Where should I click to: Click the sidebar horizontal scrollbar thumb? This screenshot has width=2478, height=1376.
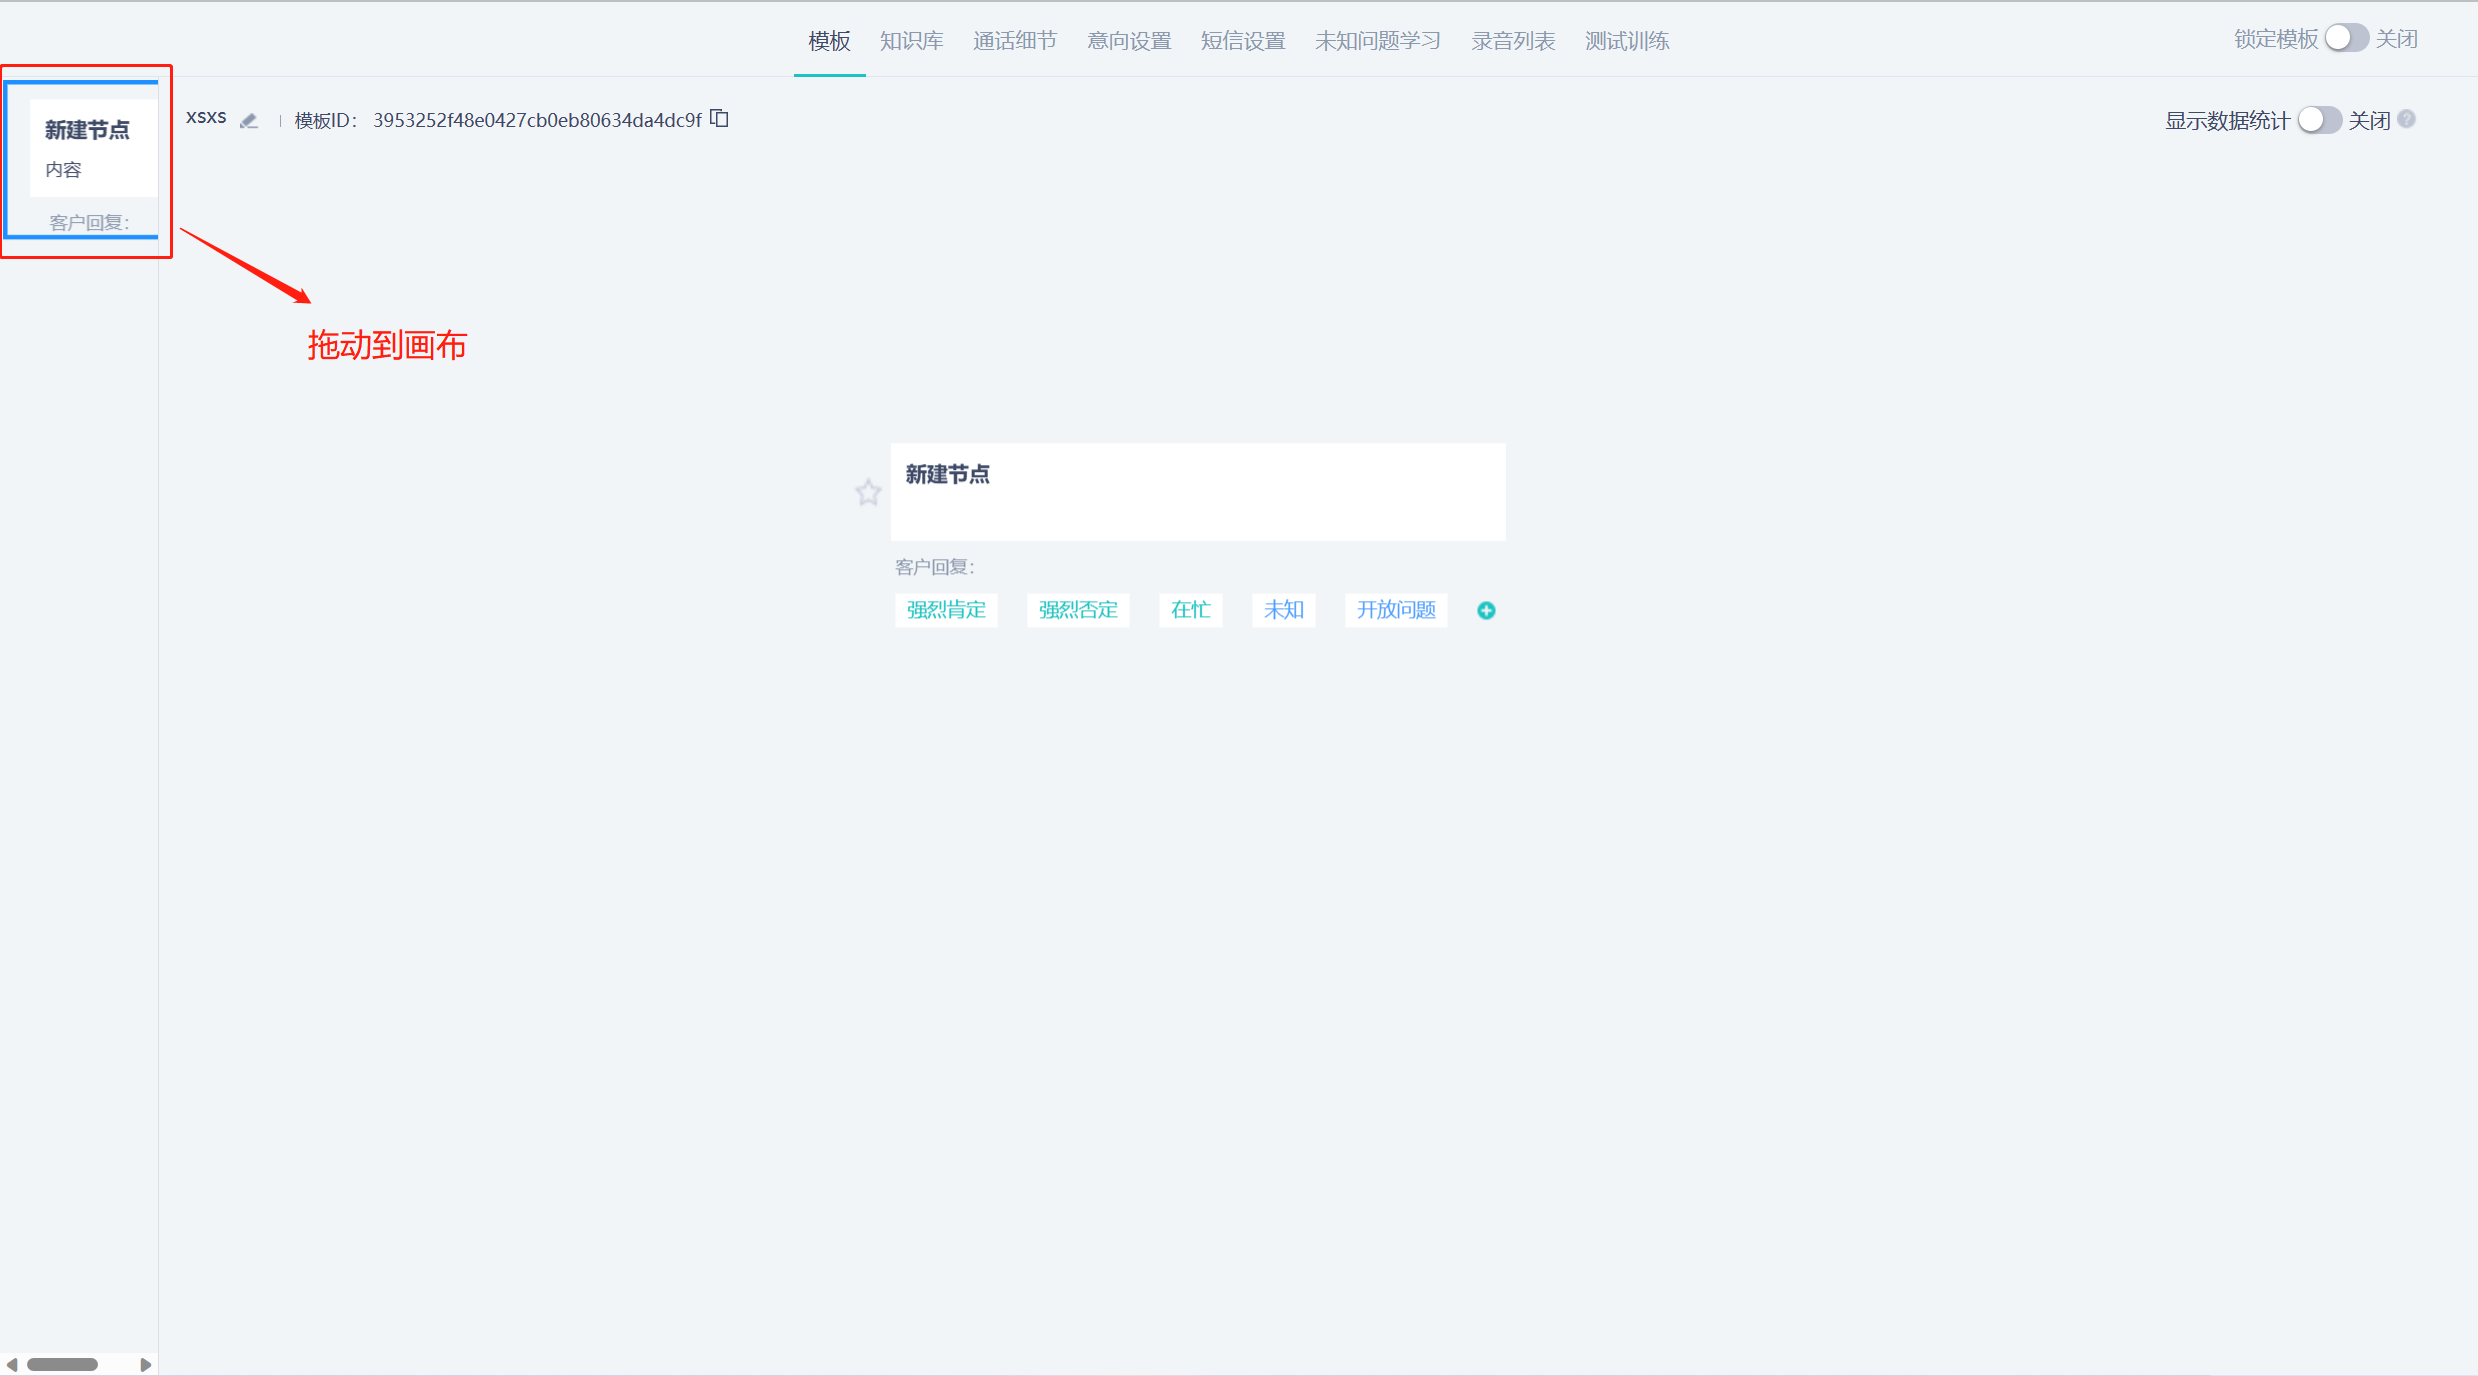pyautogui.click(x=62, y=1364)
